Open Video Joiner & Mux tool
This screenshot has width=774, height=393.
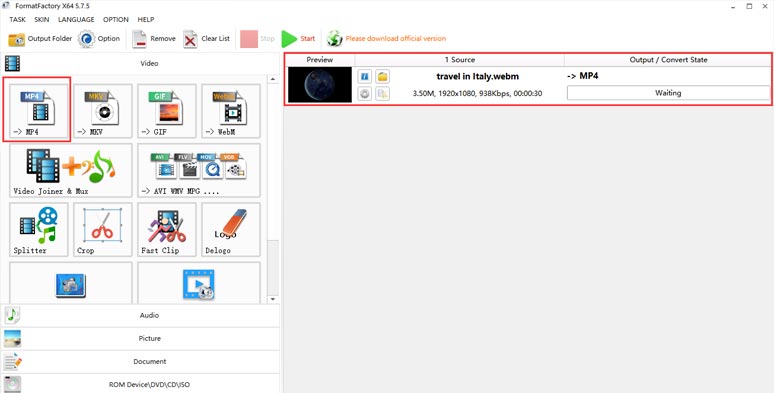coord(71,170)
